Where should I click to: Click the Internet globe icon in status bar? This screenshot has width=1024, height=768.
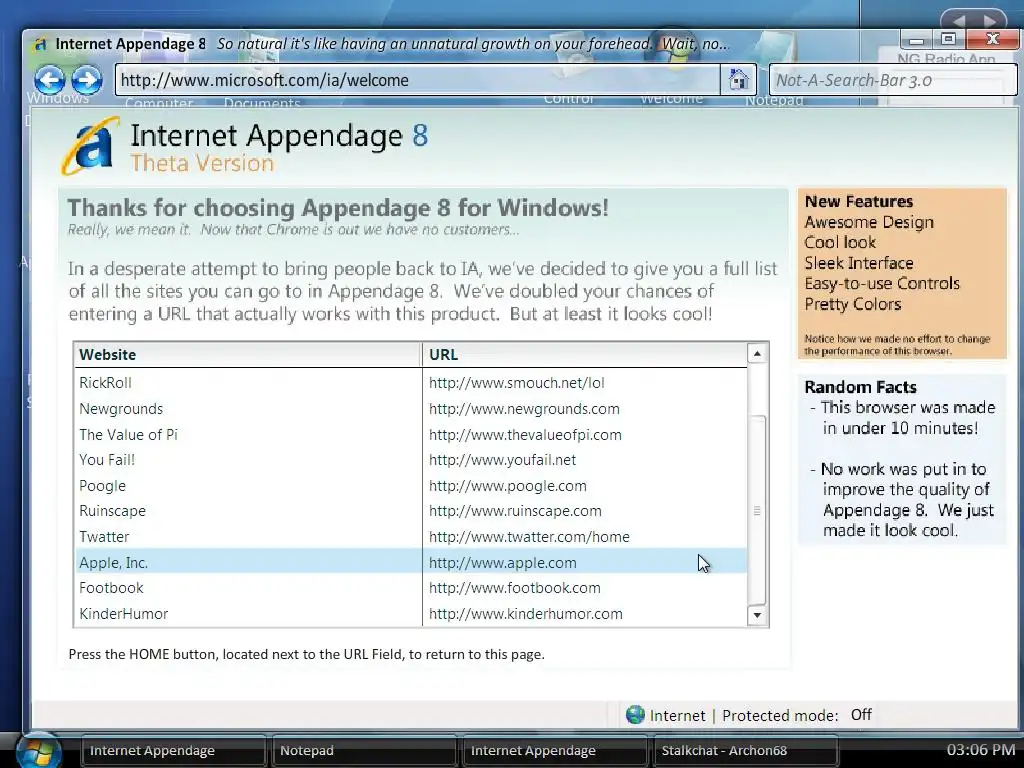(635, 715)
